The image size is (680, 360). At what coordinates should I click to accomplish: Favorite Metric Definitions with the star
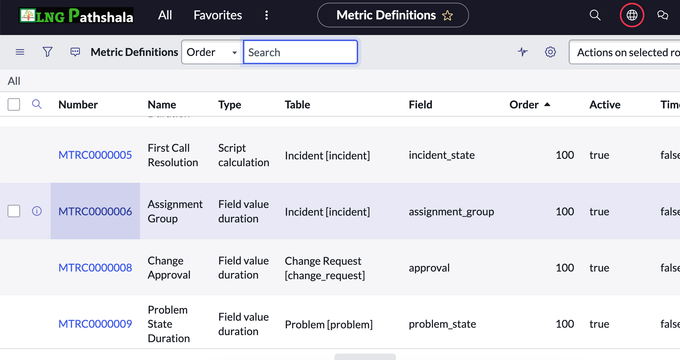tap(448, 16)
